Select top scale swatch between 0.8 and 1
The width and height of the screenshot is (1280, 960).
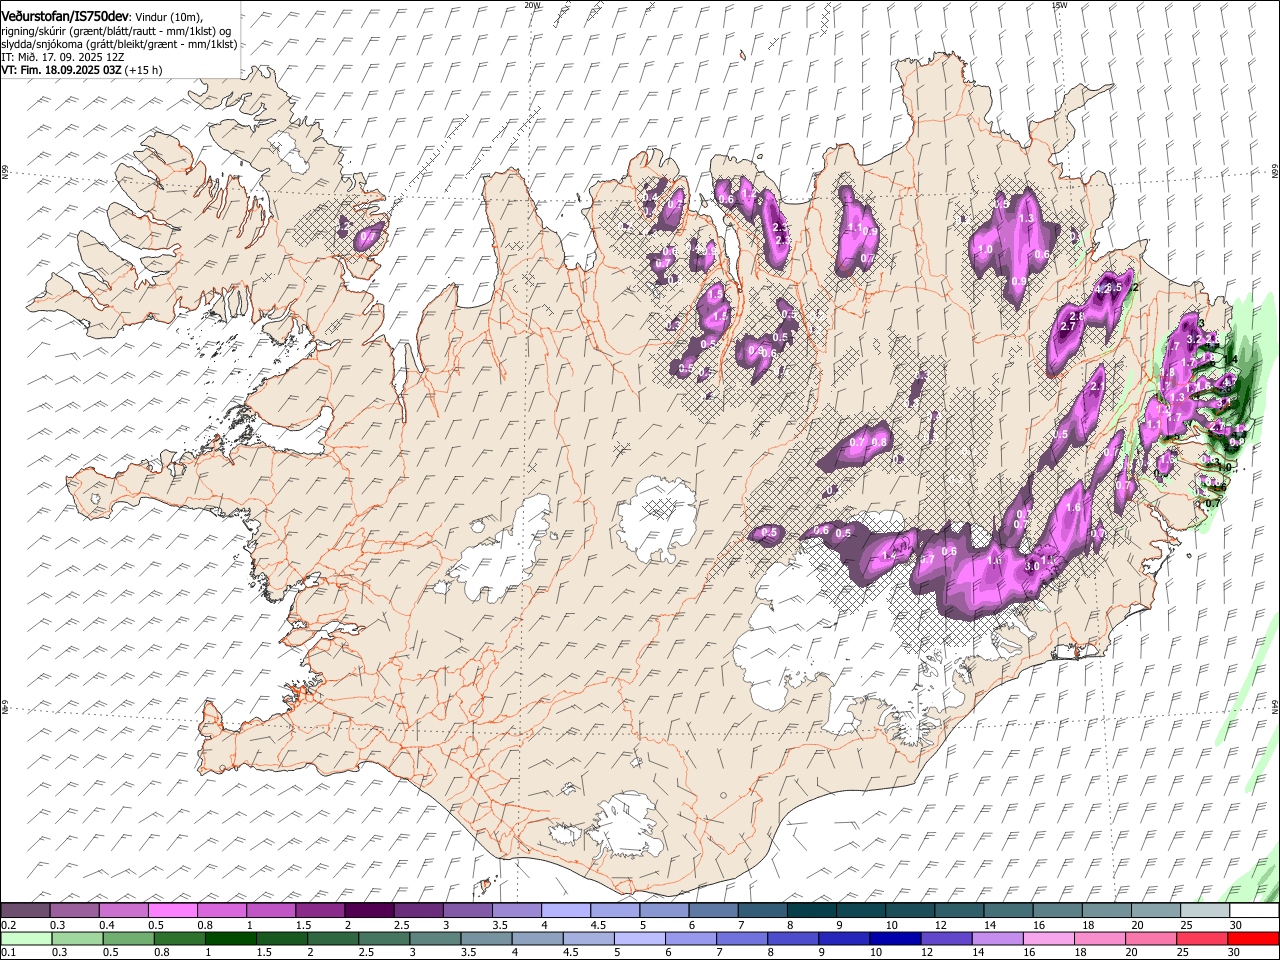[222, 911]
